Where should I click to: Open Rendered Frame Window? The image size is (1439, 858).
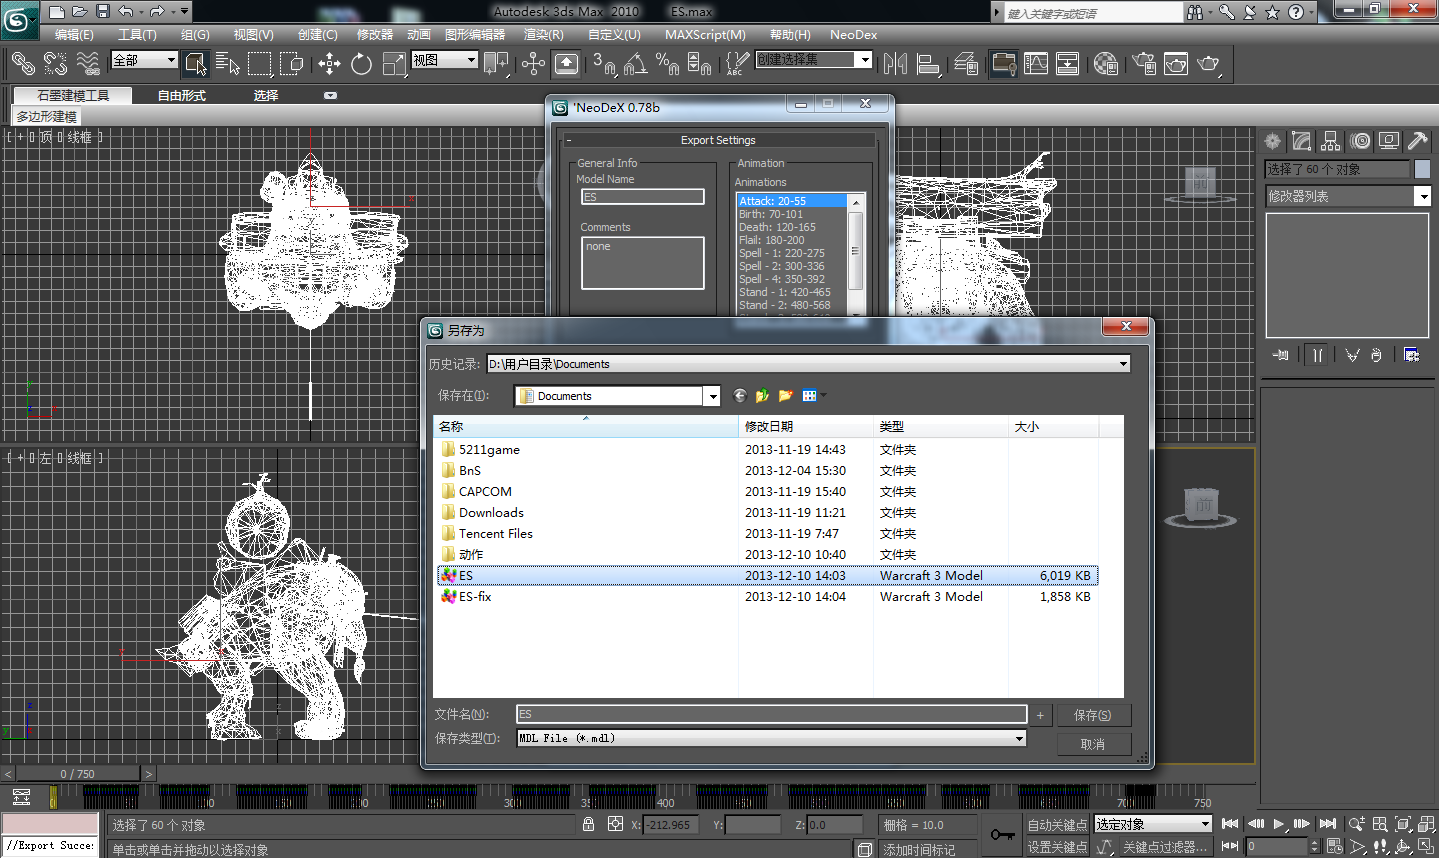pyautogui.click(x=1176, y=64)
